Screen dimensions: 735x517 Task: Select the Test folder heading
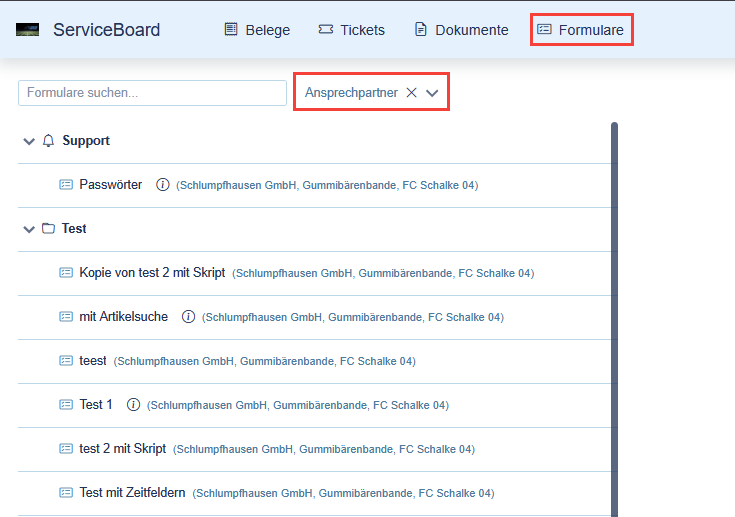(74, 228)
